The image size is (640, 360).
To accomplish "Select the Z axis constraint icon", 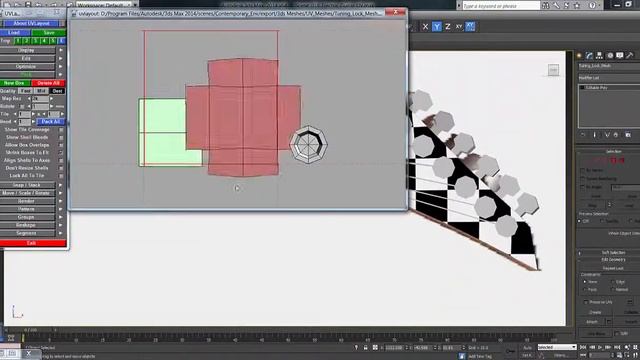I will tap(448, 27).
